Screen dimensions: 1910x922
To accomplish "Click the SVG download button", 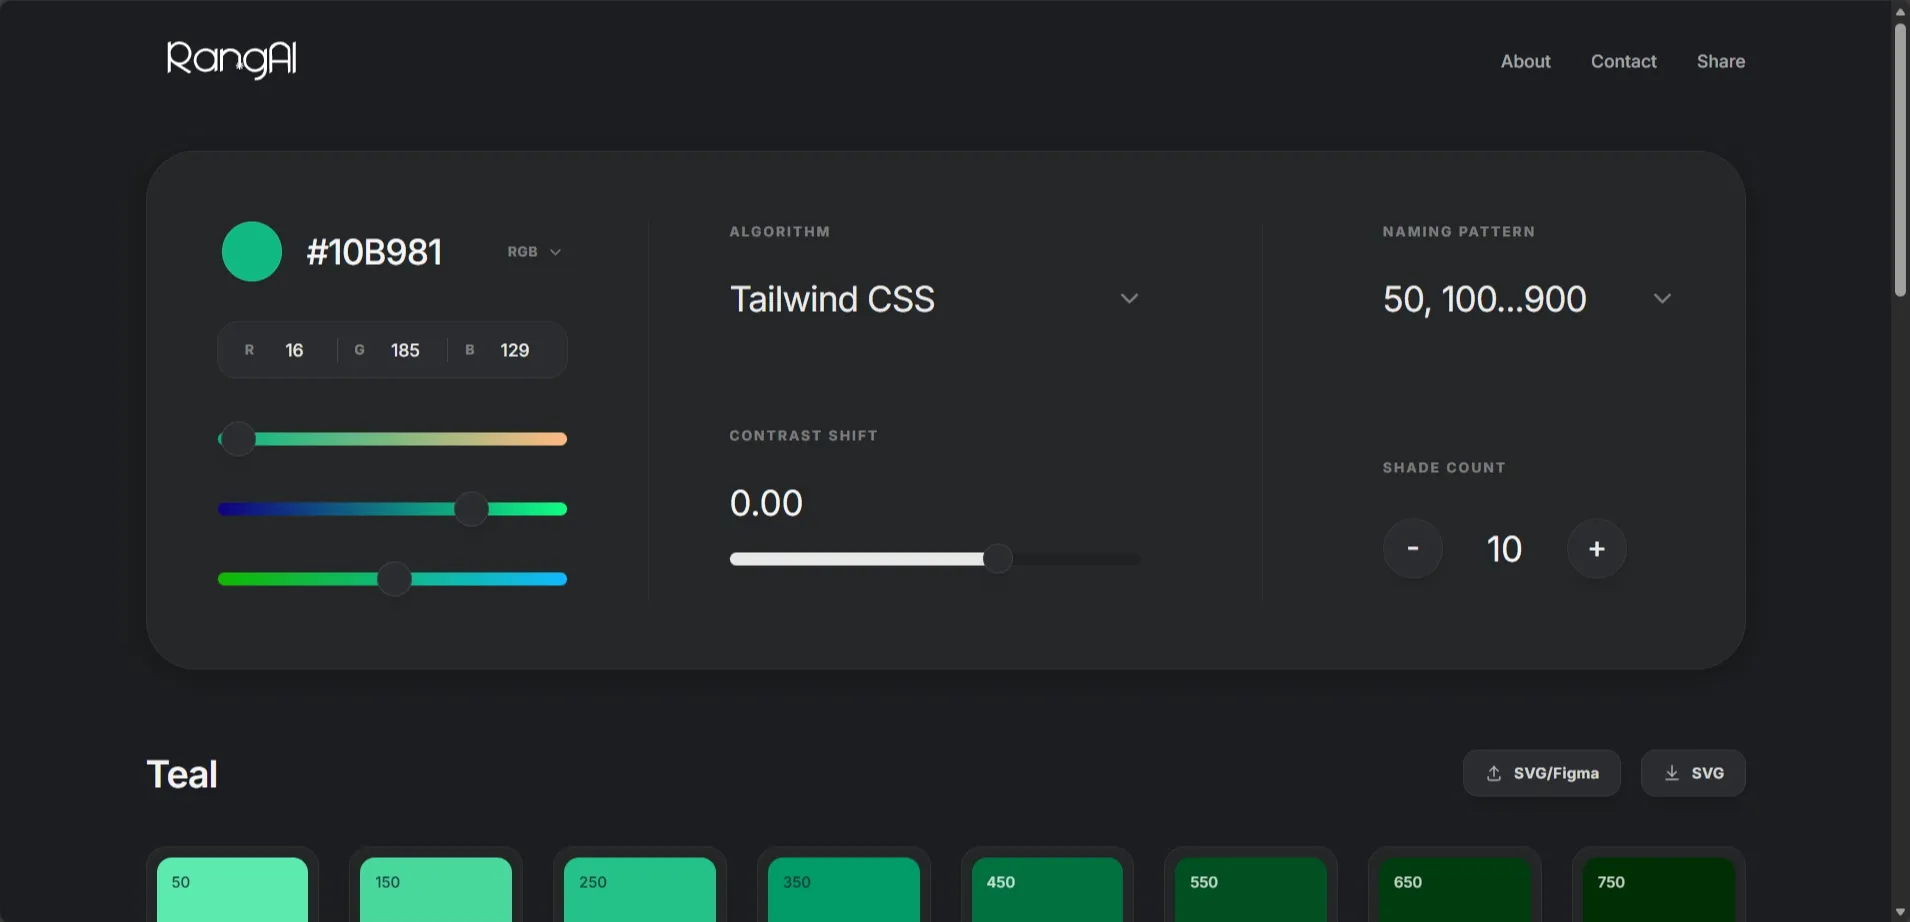I will click(1693, 773).
